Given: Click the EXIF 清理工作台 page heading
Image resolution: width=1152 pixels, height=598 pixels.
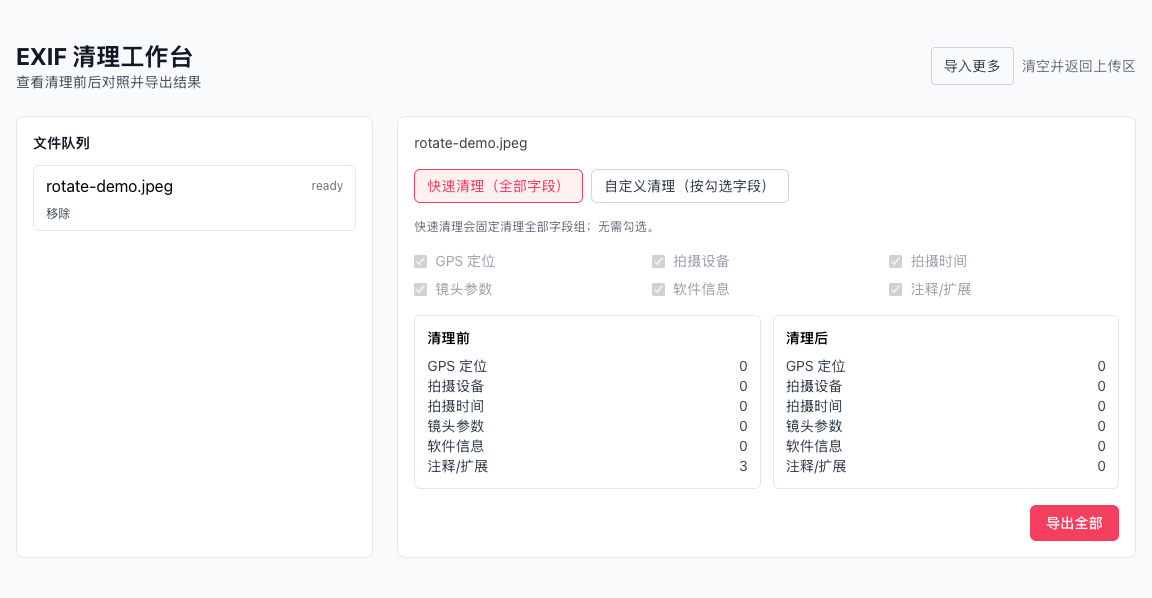Looking at the screenshot, I should pos(105,57).
